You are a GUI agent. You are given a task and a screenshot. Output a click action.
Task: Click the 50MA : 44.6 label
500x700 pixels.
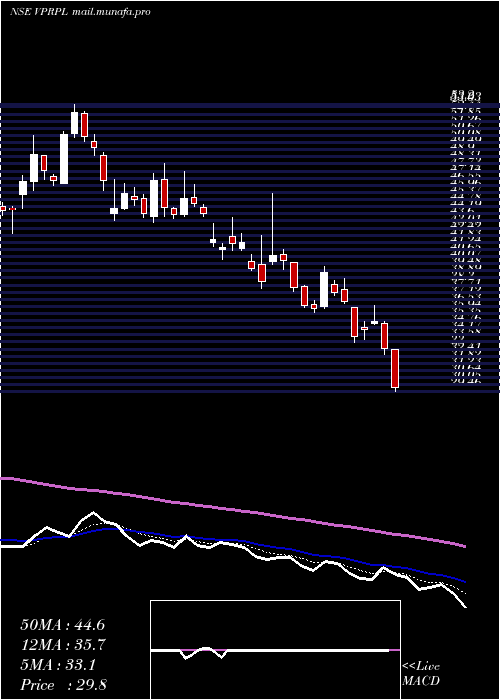pos(62,625)
